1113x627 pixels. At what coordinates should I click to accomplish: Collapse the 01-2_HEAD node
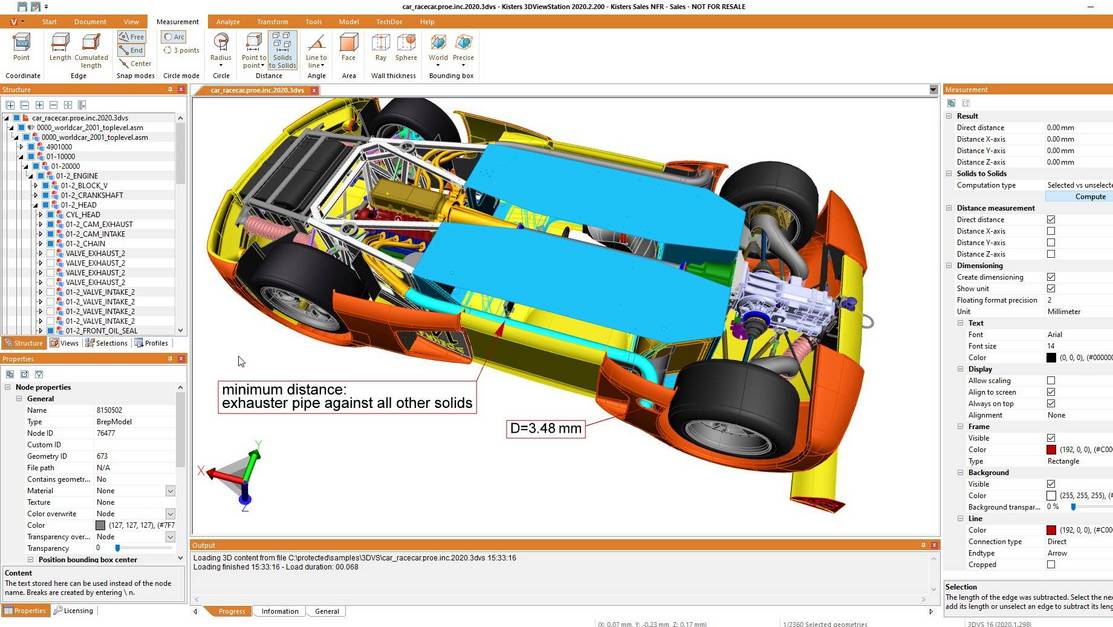[35, 205]
